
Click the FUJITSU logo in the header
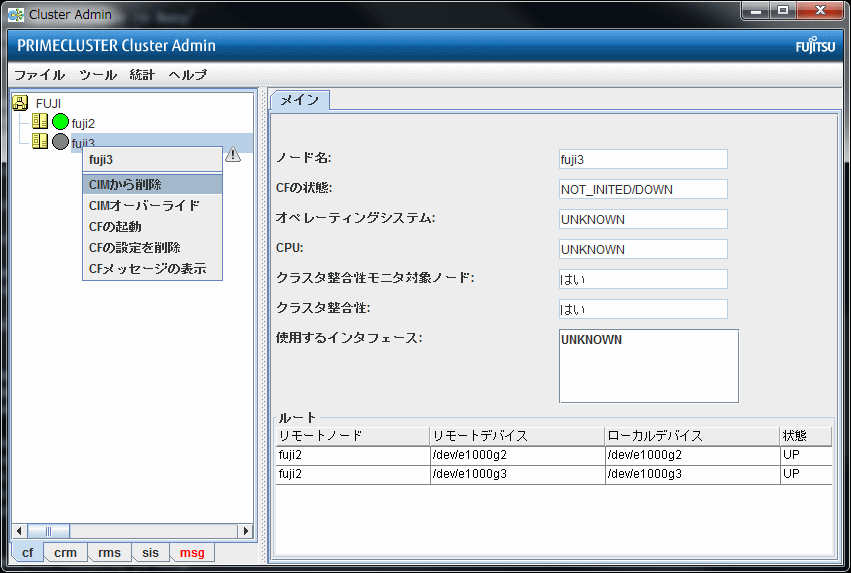coord(815,46)
